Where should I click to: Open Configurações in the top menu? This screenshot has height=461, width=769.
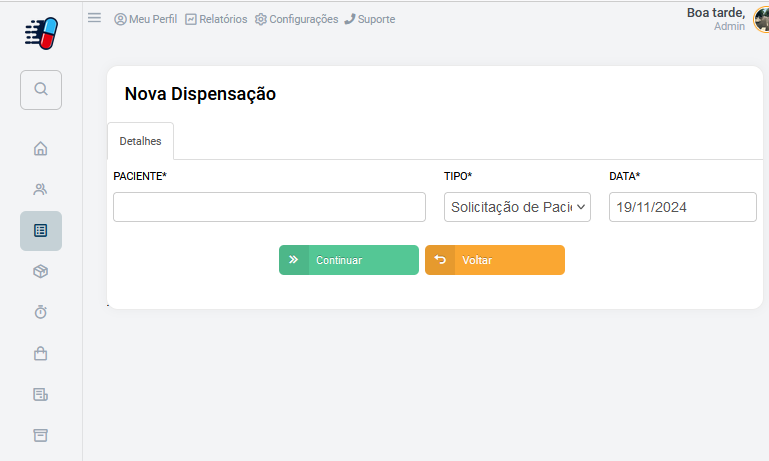[x=297, y=19]
